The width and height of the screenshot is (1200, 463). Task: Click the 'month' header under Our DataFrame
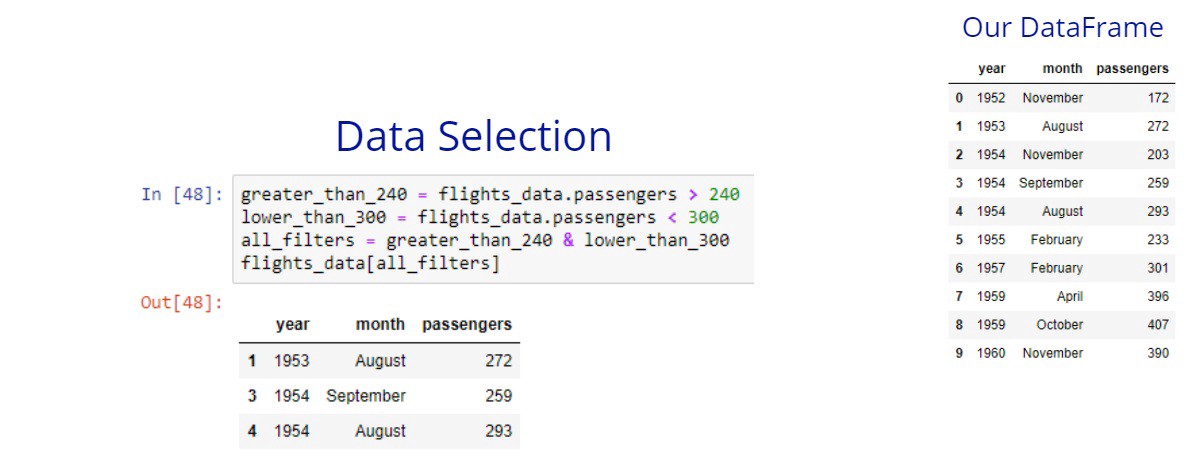tap(1062, 69)
